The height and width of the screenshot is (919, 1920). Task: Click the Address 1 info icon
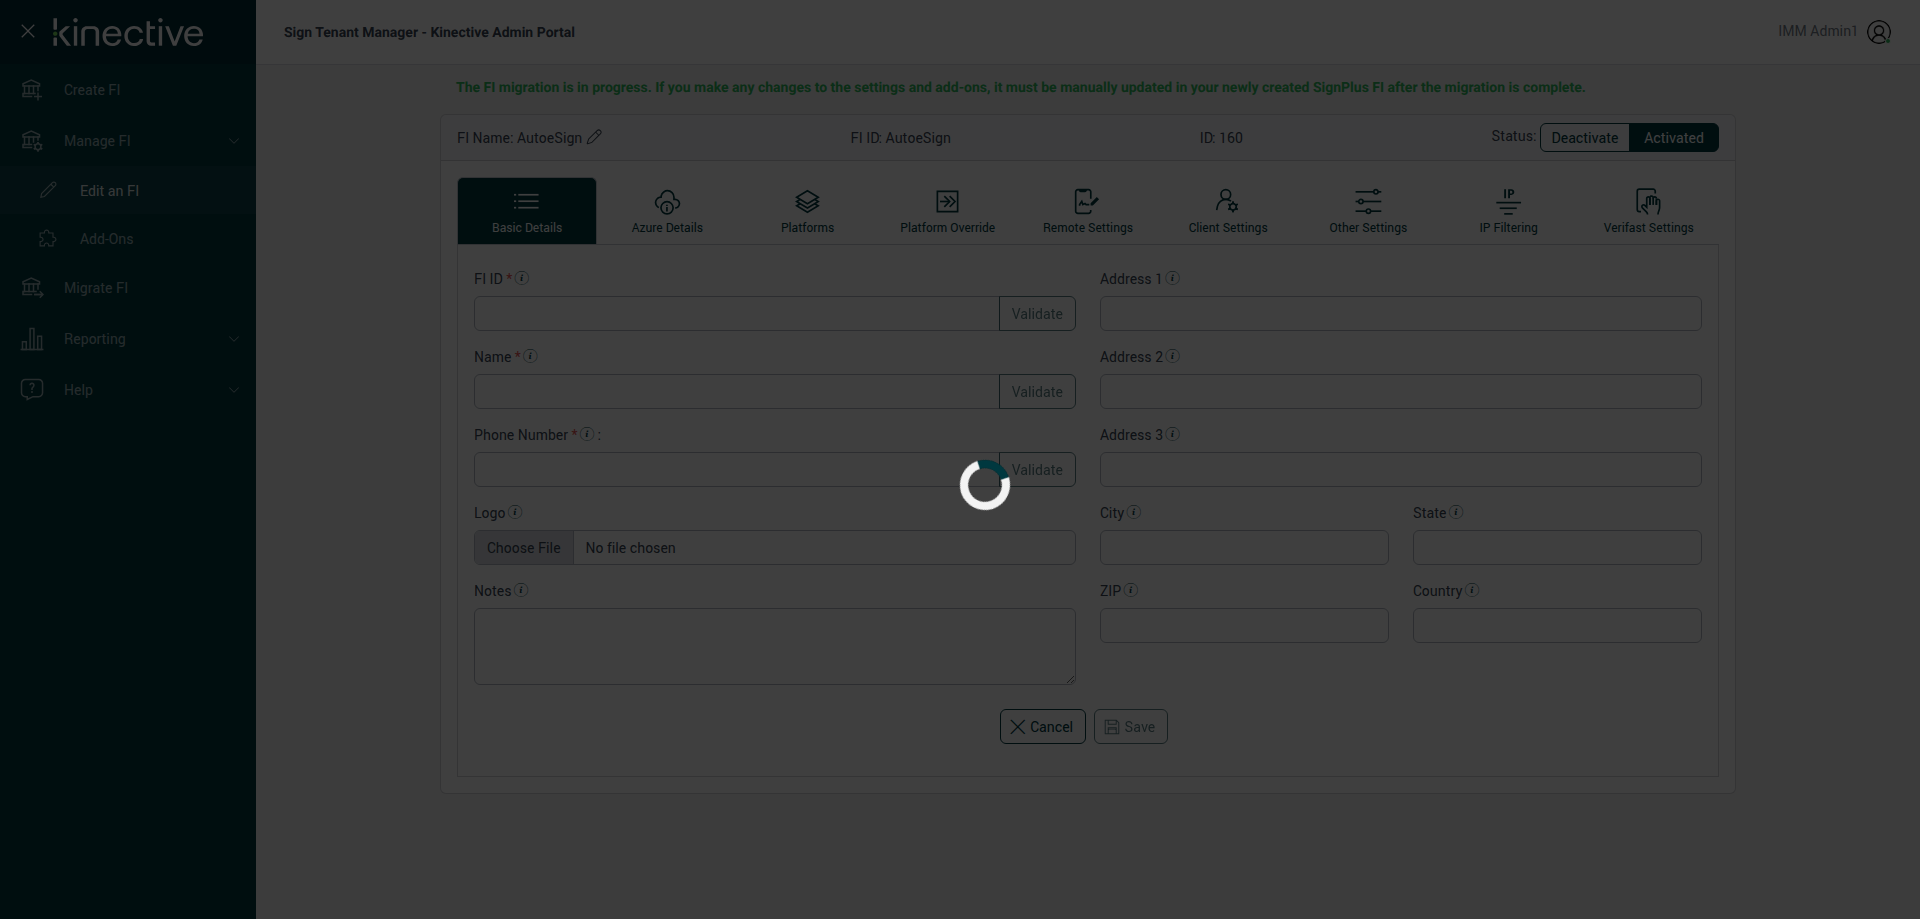click(x=1173, y=278)
